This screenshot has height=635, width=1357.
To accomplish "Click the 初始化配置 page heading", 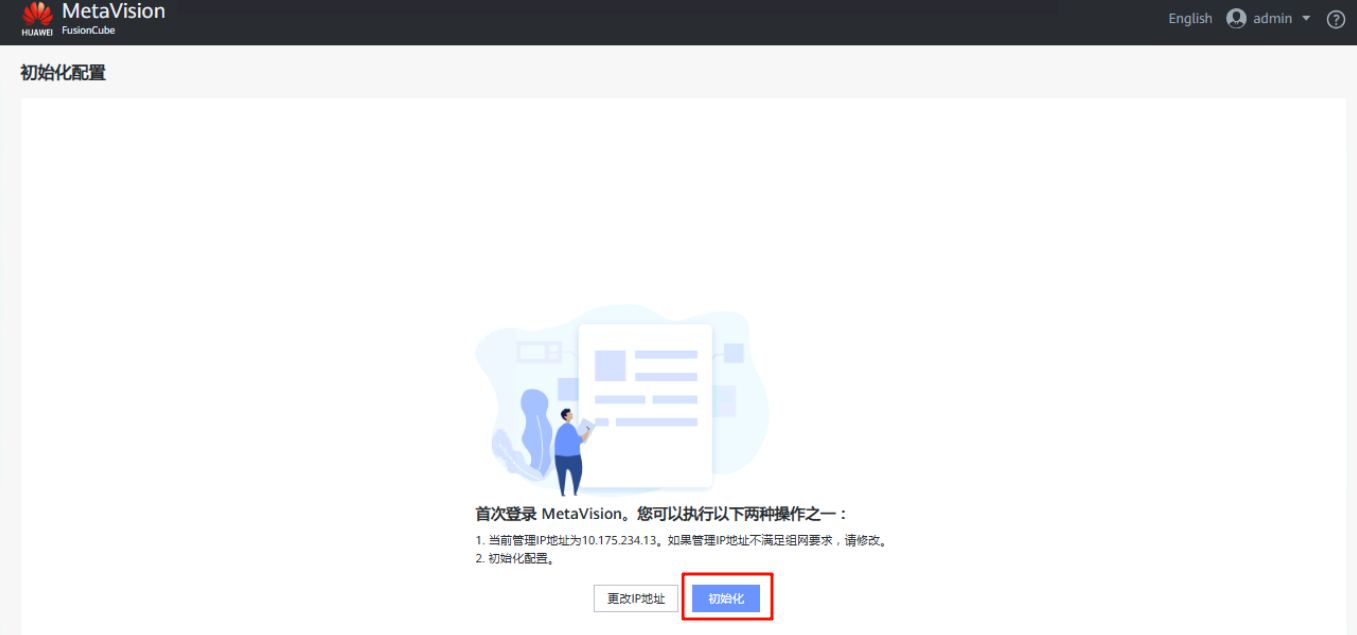I will coord(63,73).
